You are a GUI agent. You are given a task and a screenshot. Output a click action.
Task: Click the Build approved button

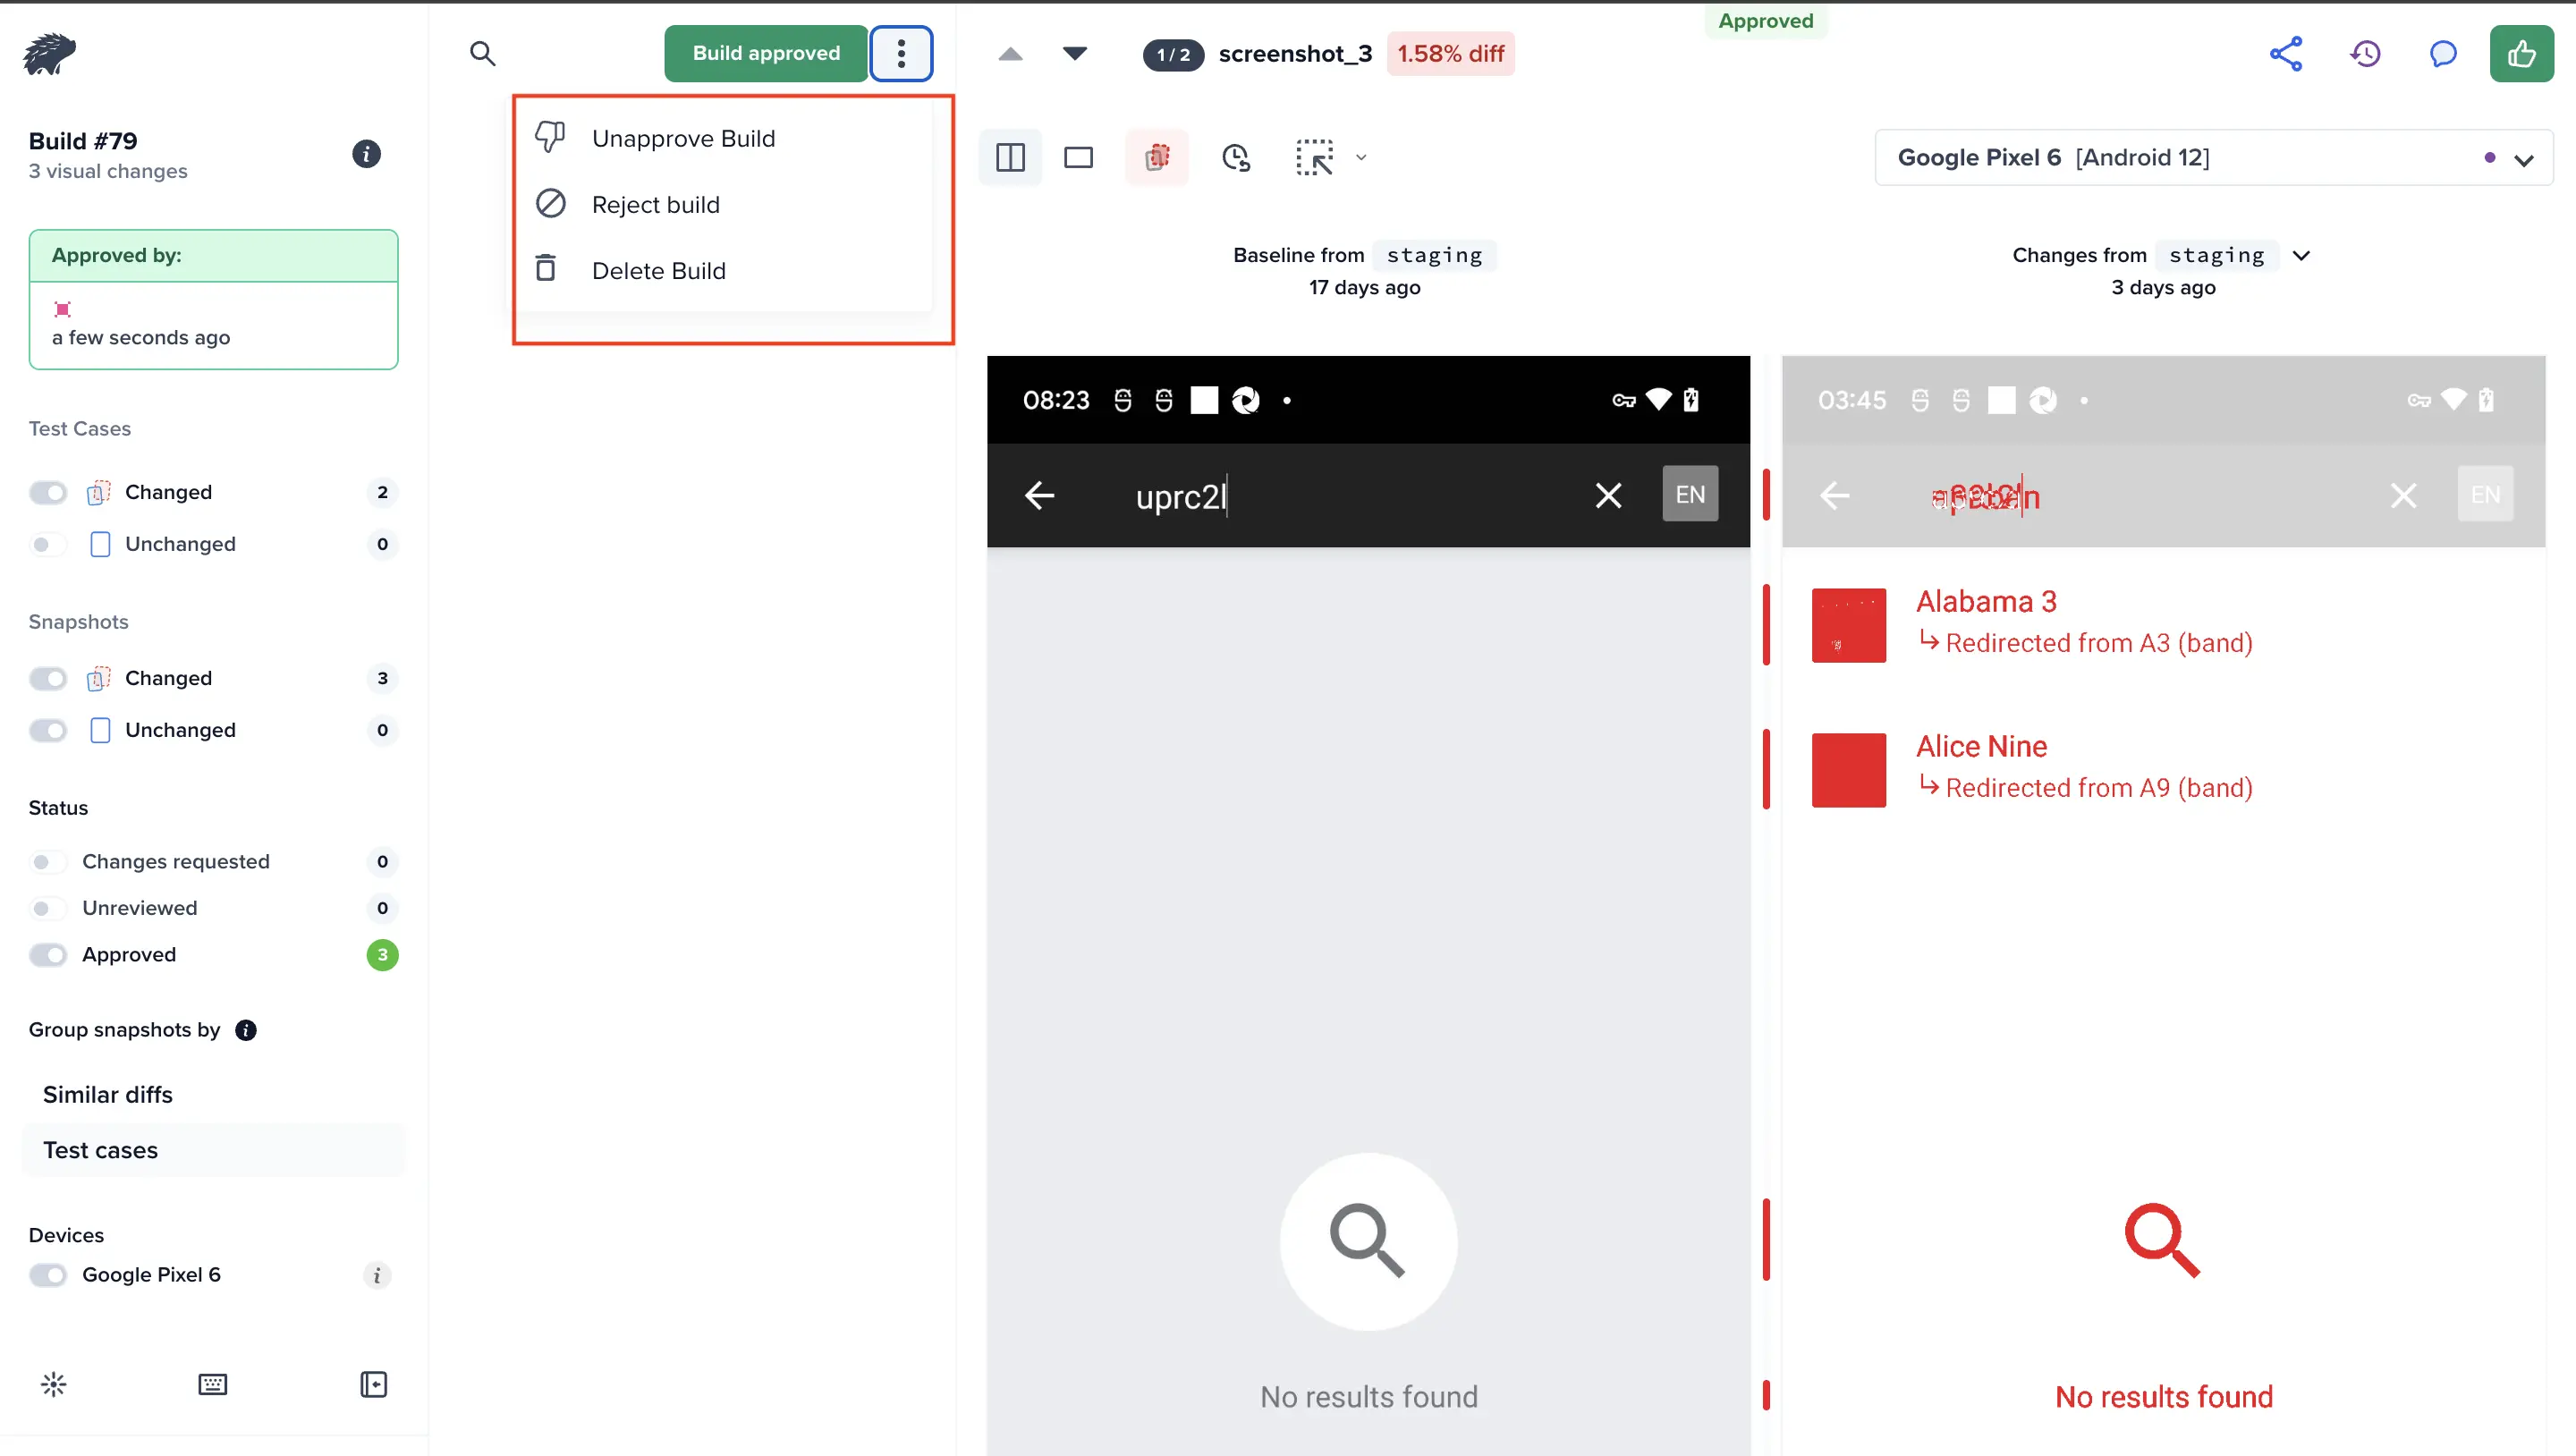[x=766, y=54]
